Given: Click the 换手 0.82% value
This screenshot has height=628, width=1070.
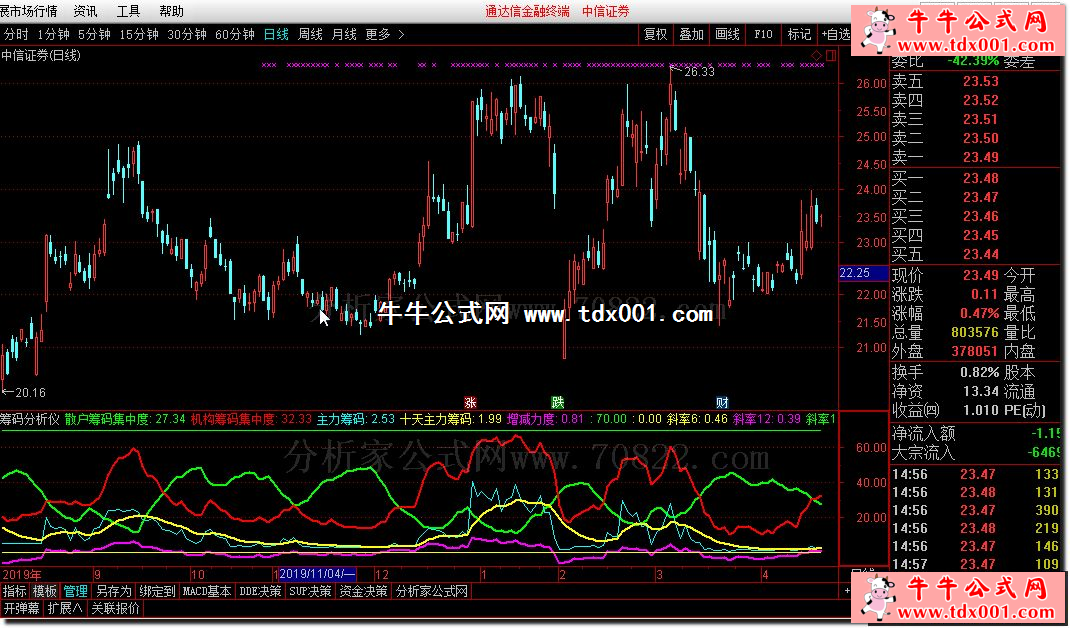Looking at the screenshot, I should [979, 373].
